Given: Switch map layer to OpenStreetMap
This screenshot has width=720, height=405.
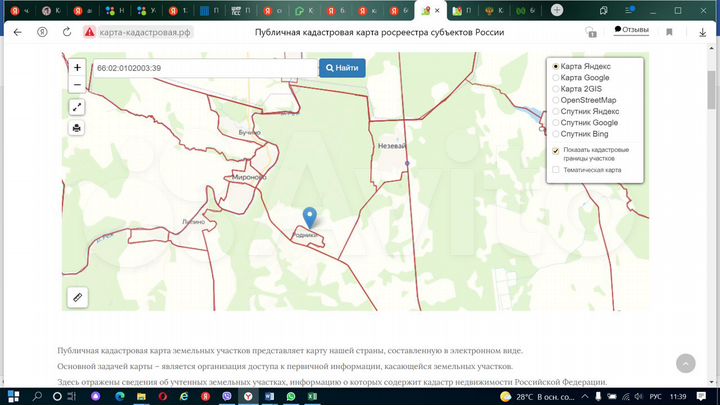Looking at the screenshot, I should [556, 100].
